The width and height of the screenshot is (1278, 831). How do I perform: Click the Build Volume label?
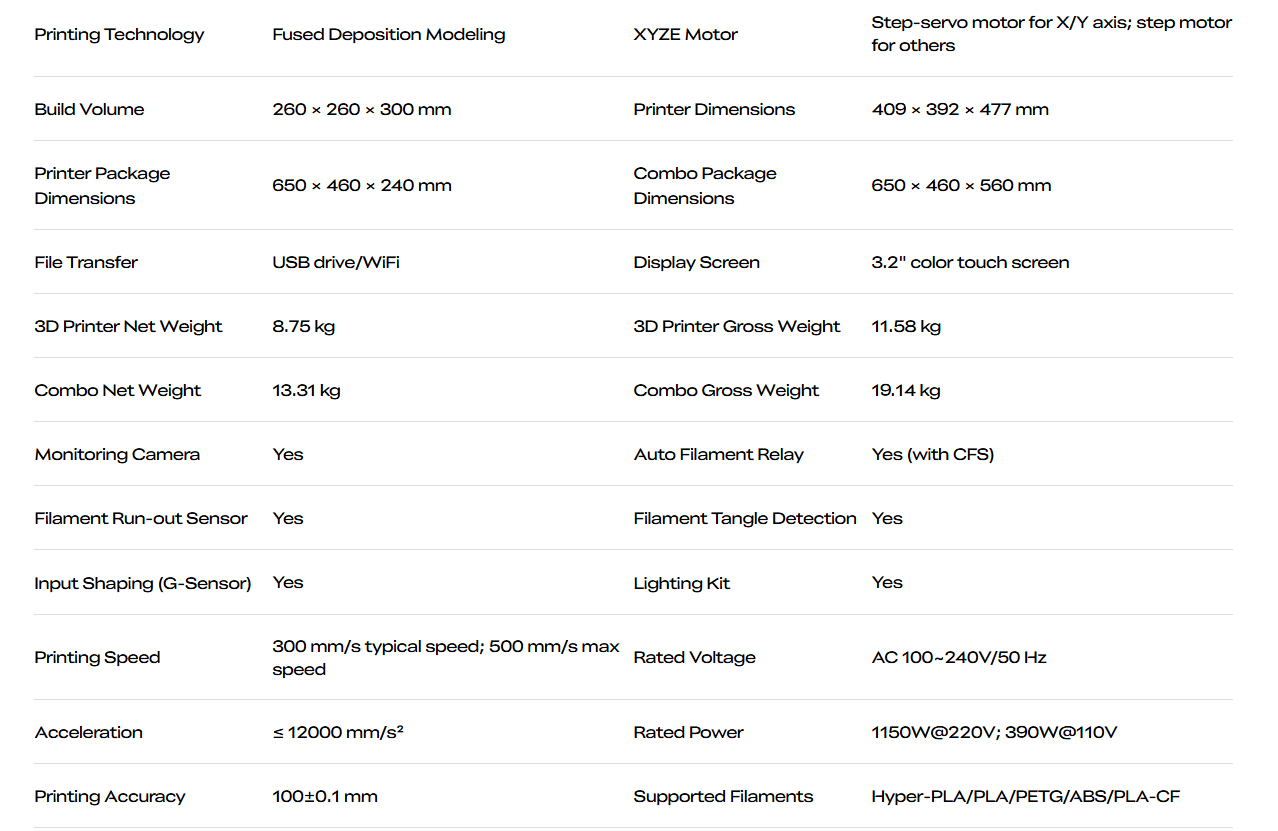tap(89, 110)
